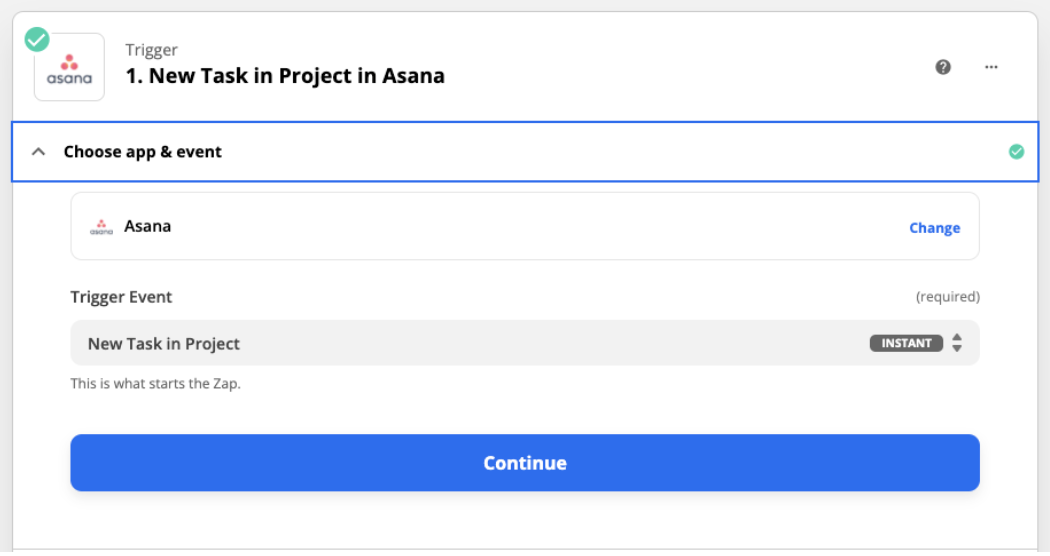Click the helper text This is what starts the Zap
1050x556 pixels.
(x=155, y=384)
